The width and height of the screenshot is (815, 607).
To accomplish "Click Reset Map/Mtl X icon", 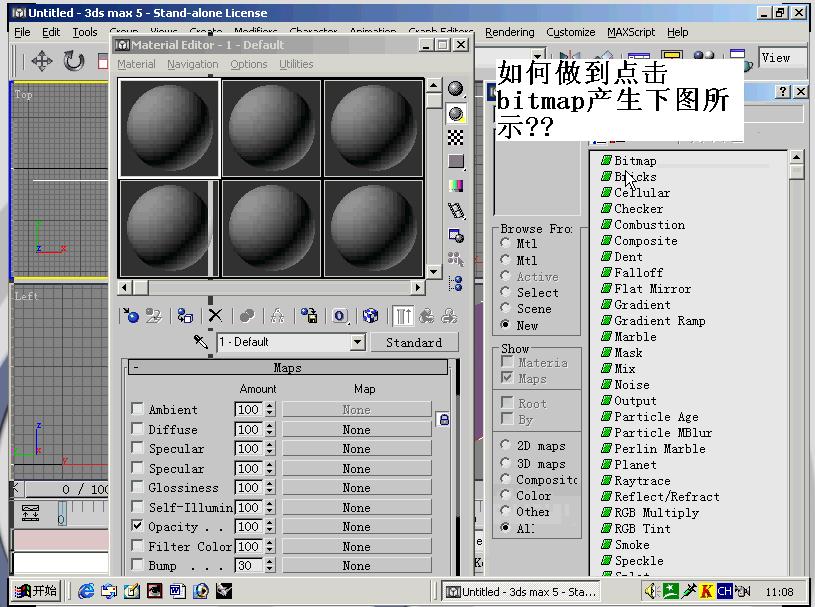I will click(215, 315).
